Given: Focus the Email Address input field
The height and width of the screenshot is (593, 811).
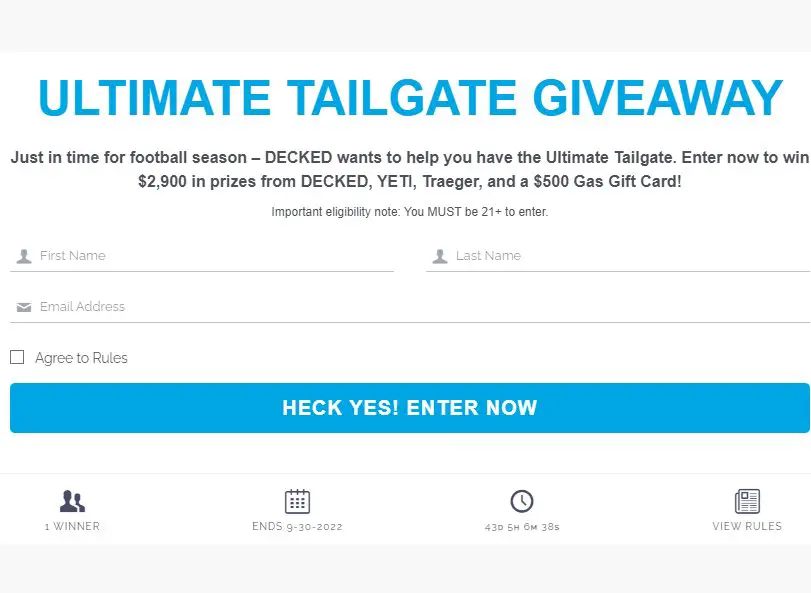Looking at the screenshot, I should [x=420, y=307].
